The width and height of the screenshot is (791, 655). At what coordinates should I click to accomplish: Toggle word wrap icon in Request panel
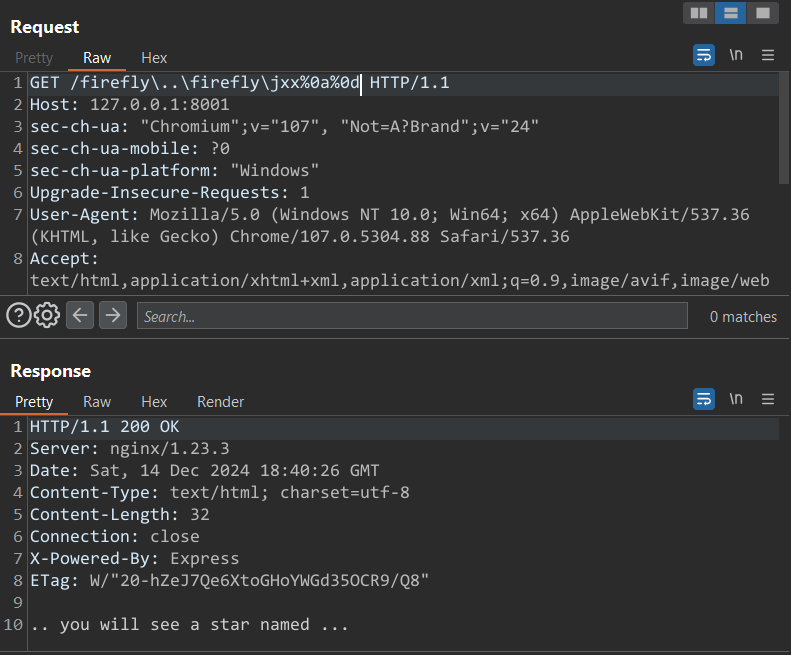click(x=704, y=55)
